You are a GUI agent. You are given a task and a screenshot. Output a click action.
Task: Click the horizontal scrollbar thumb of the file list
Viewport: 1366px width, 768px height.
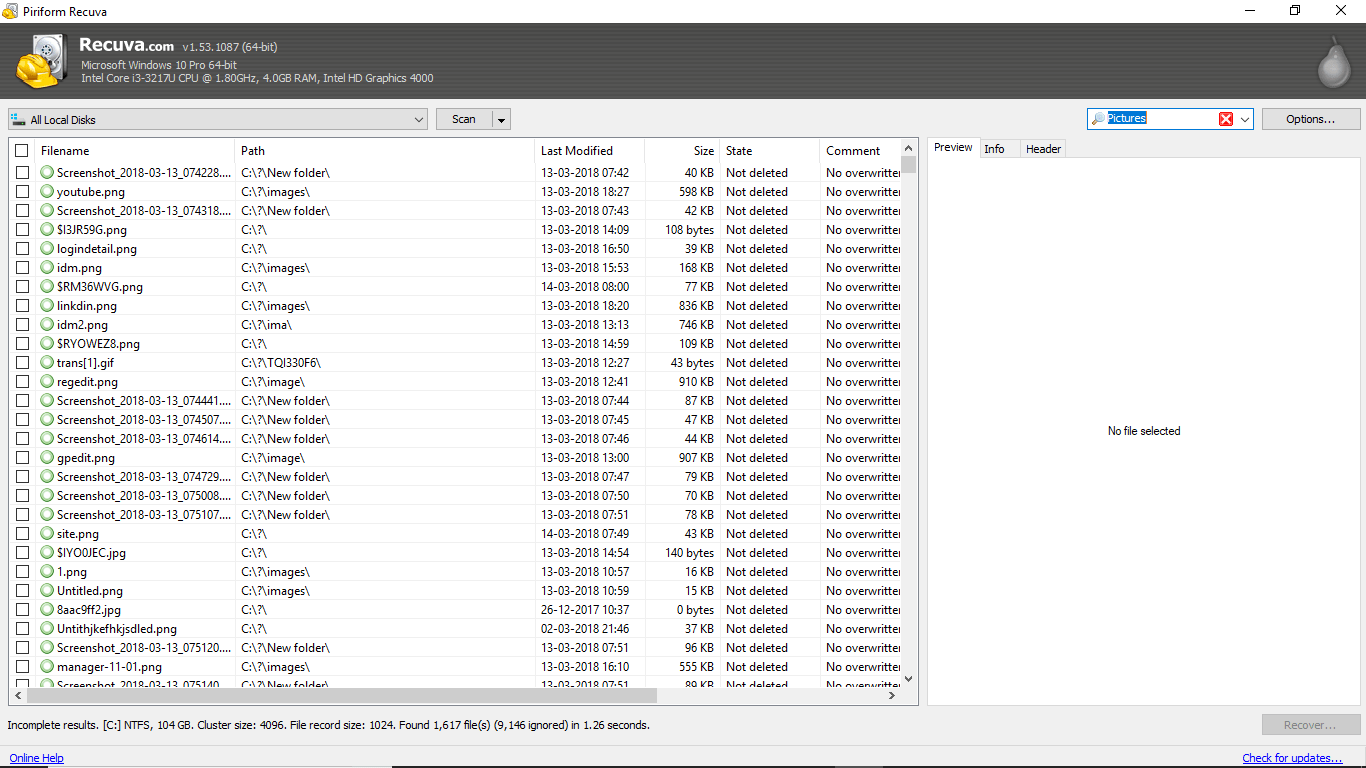[342, 696]
